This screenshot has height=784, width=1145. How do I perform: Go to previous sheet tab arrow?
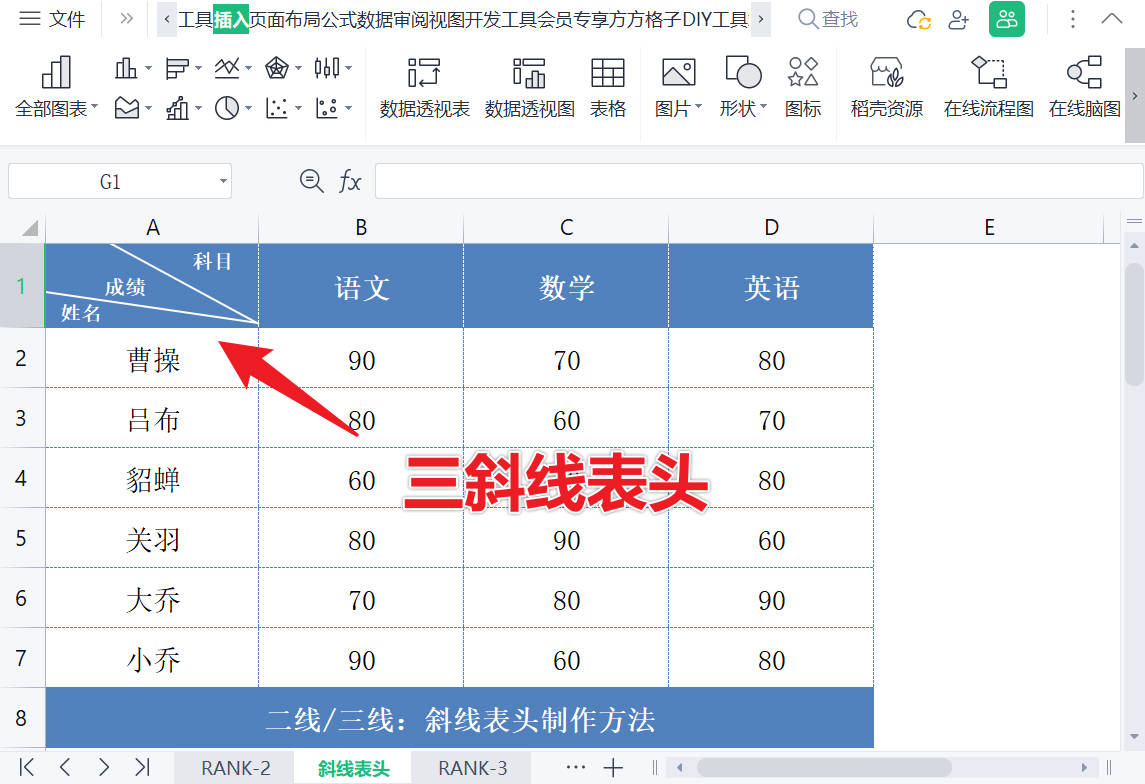(65, 767)
